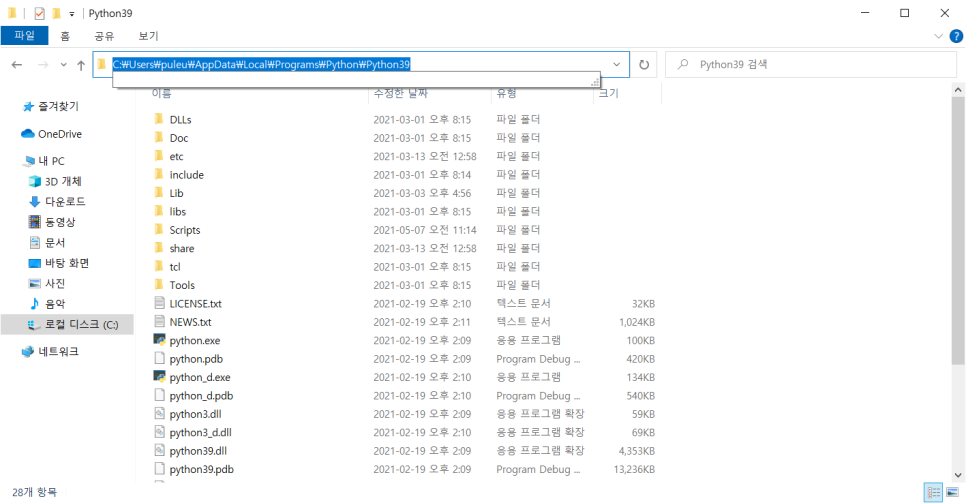Select the libs folder icon
Viewport: 966px width, 503px height.
click(x=159, y=211)
